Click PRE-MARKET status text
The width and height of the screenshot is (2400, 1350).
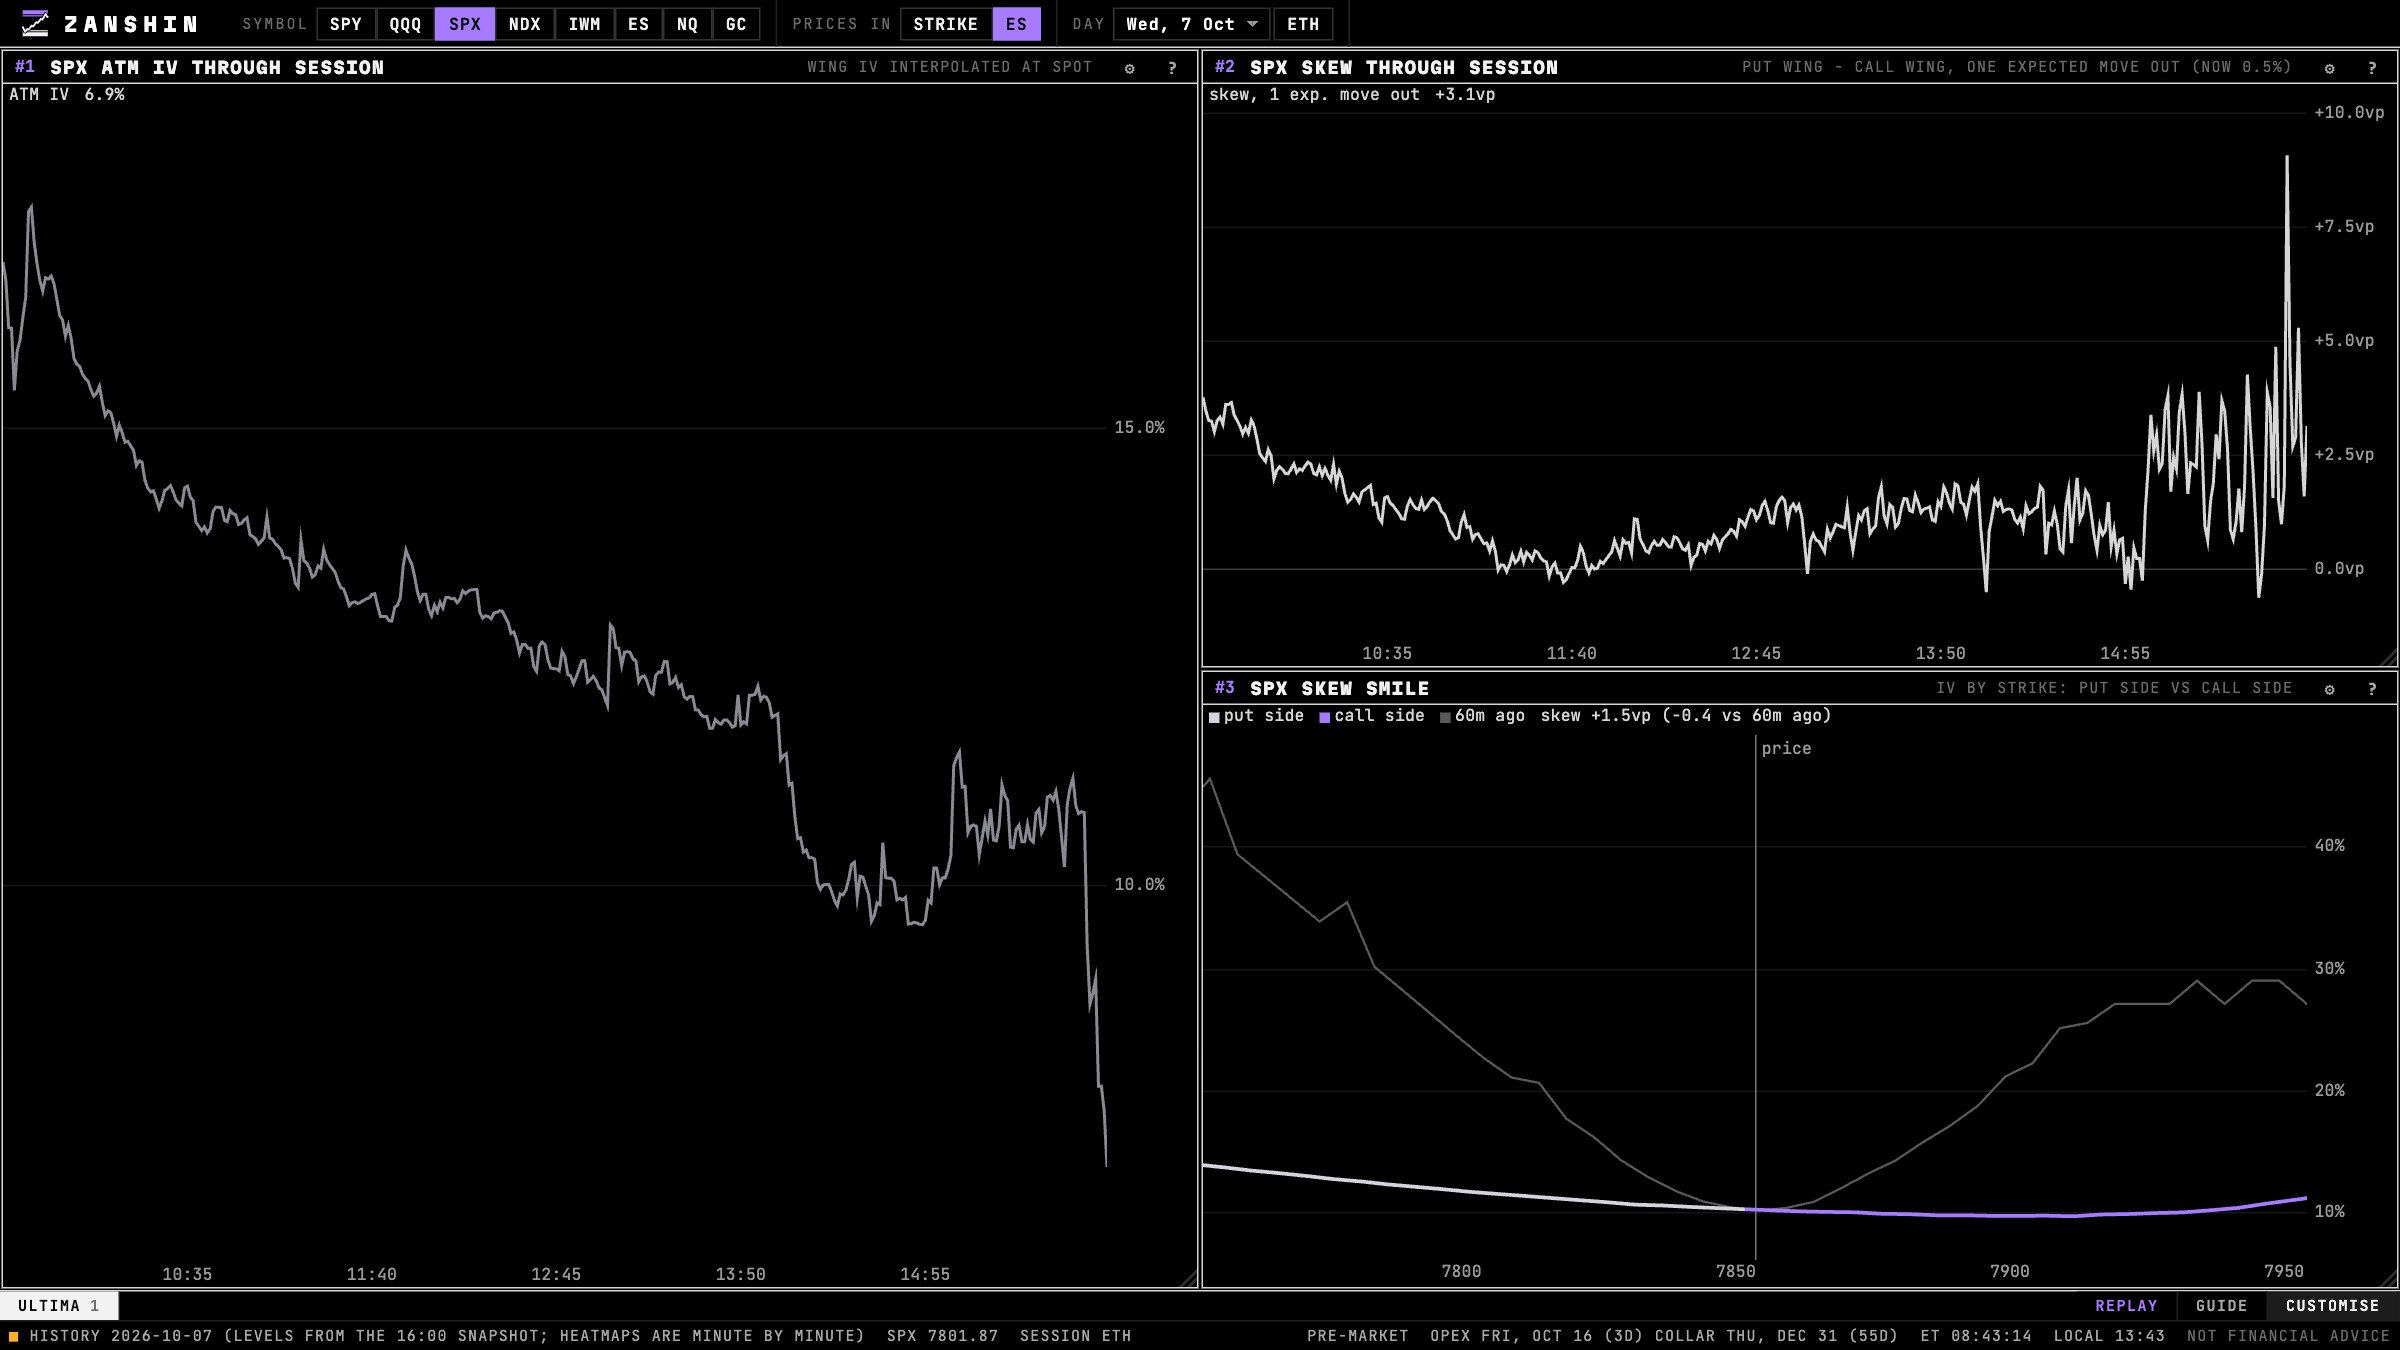[1358, 1336]
